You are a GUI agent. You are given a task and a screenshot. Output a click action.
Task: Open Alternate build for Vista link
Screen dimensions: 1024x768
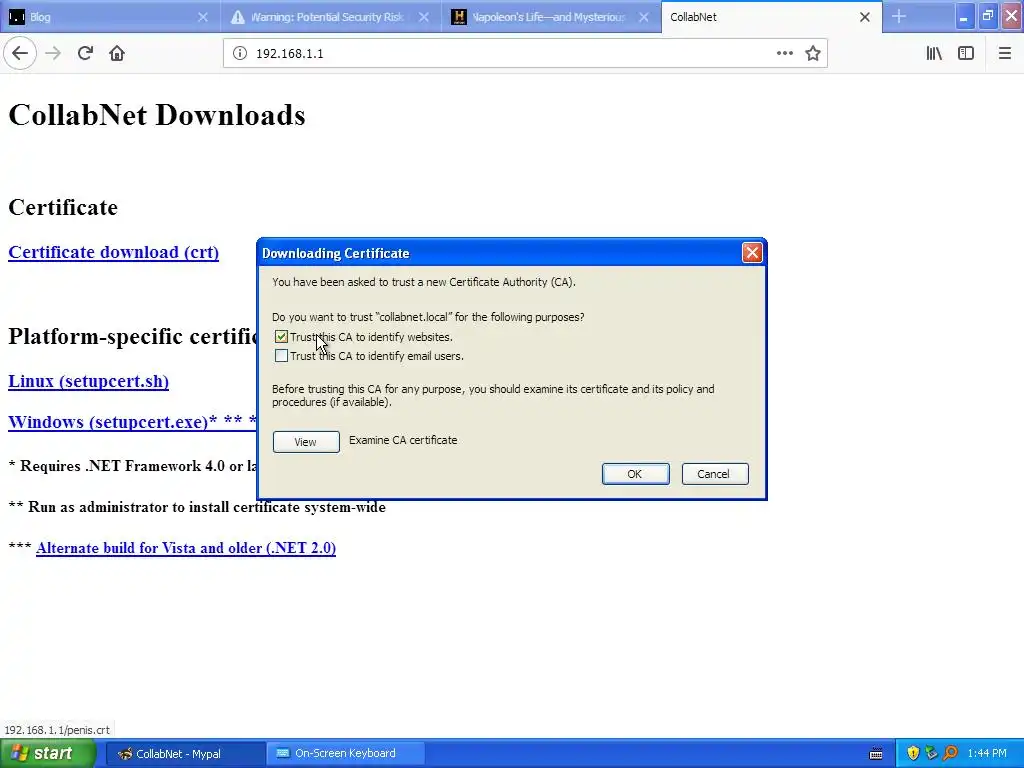186,548
